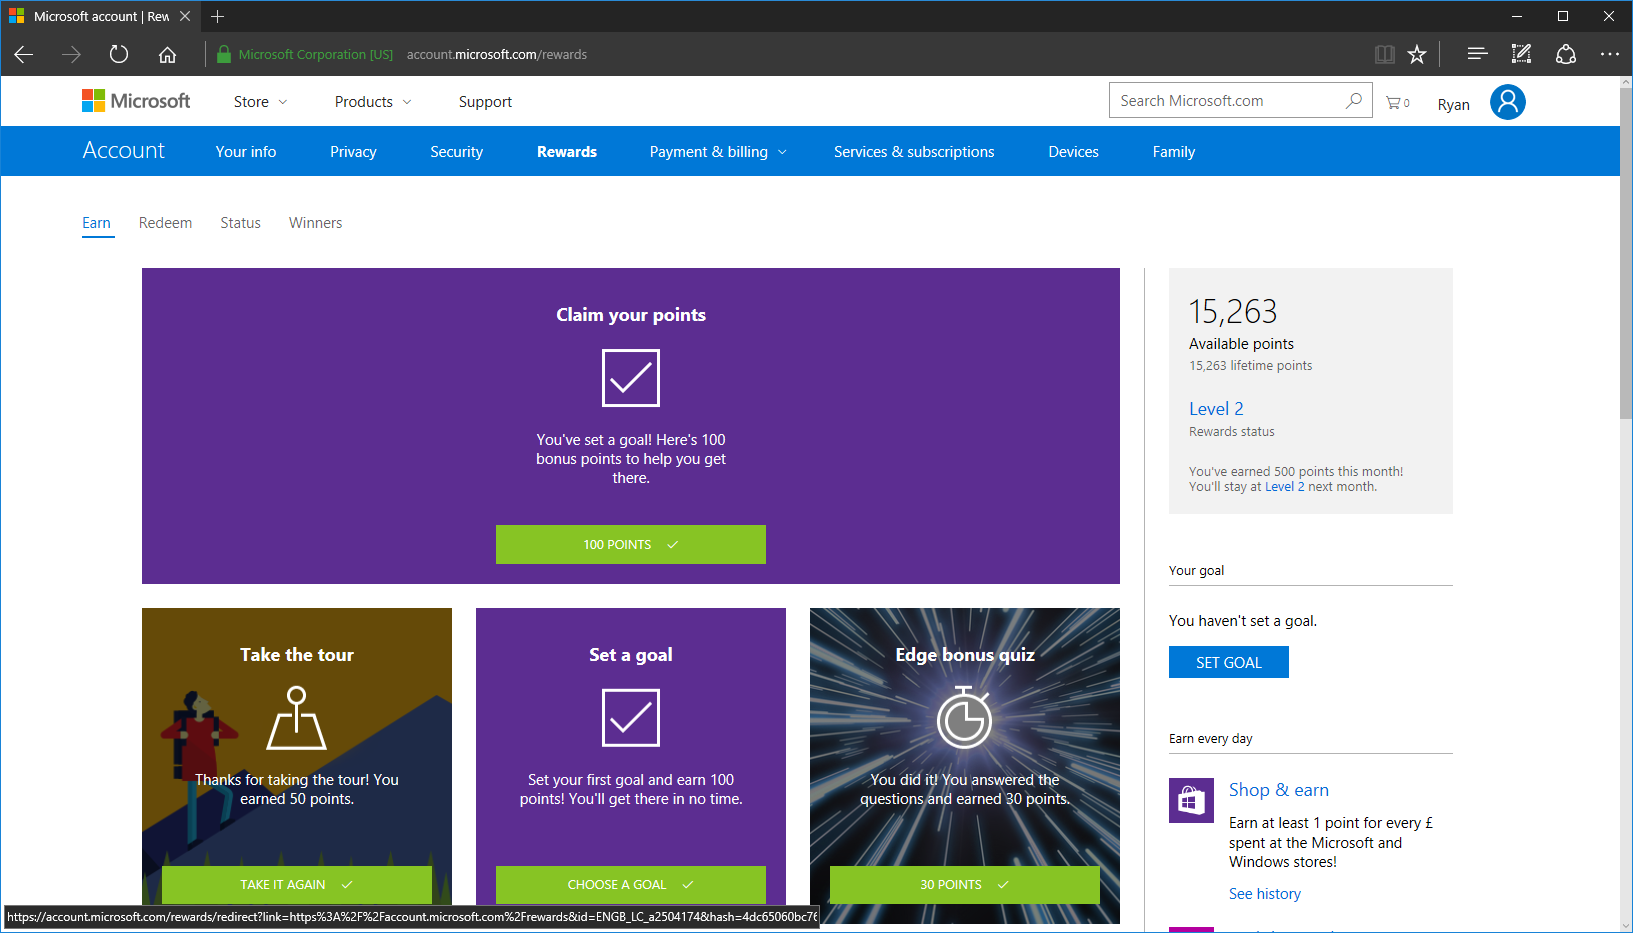Select the Earn sub-tab
This screenshot has height=933, width=1633.
point(97,223)
